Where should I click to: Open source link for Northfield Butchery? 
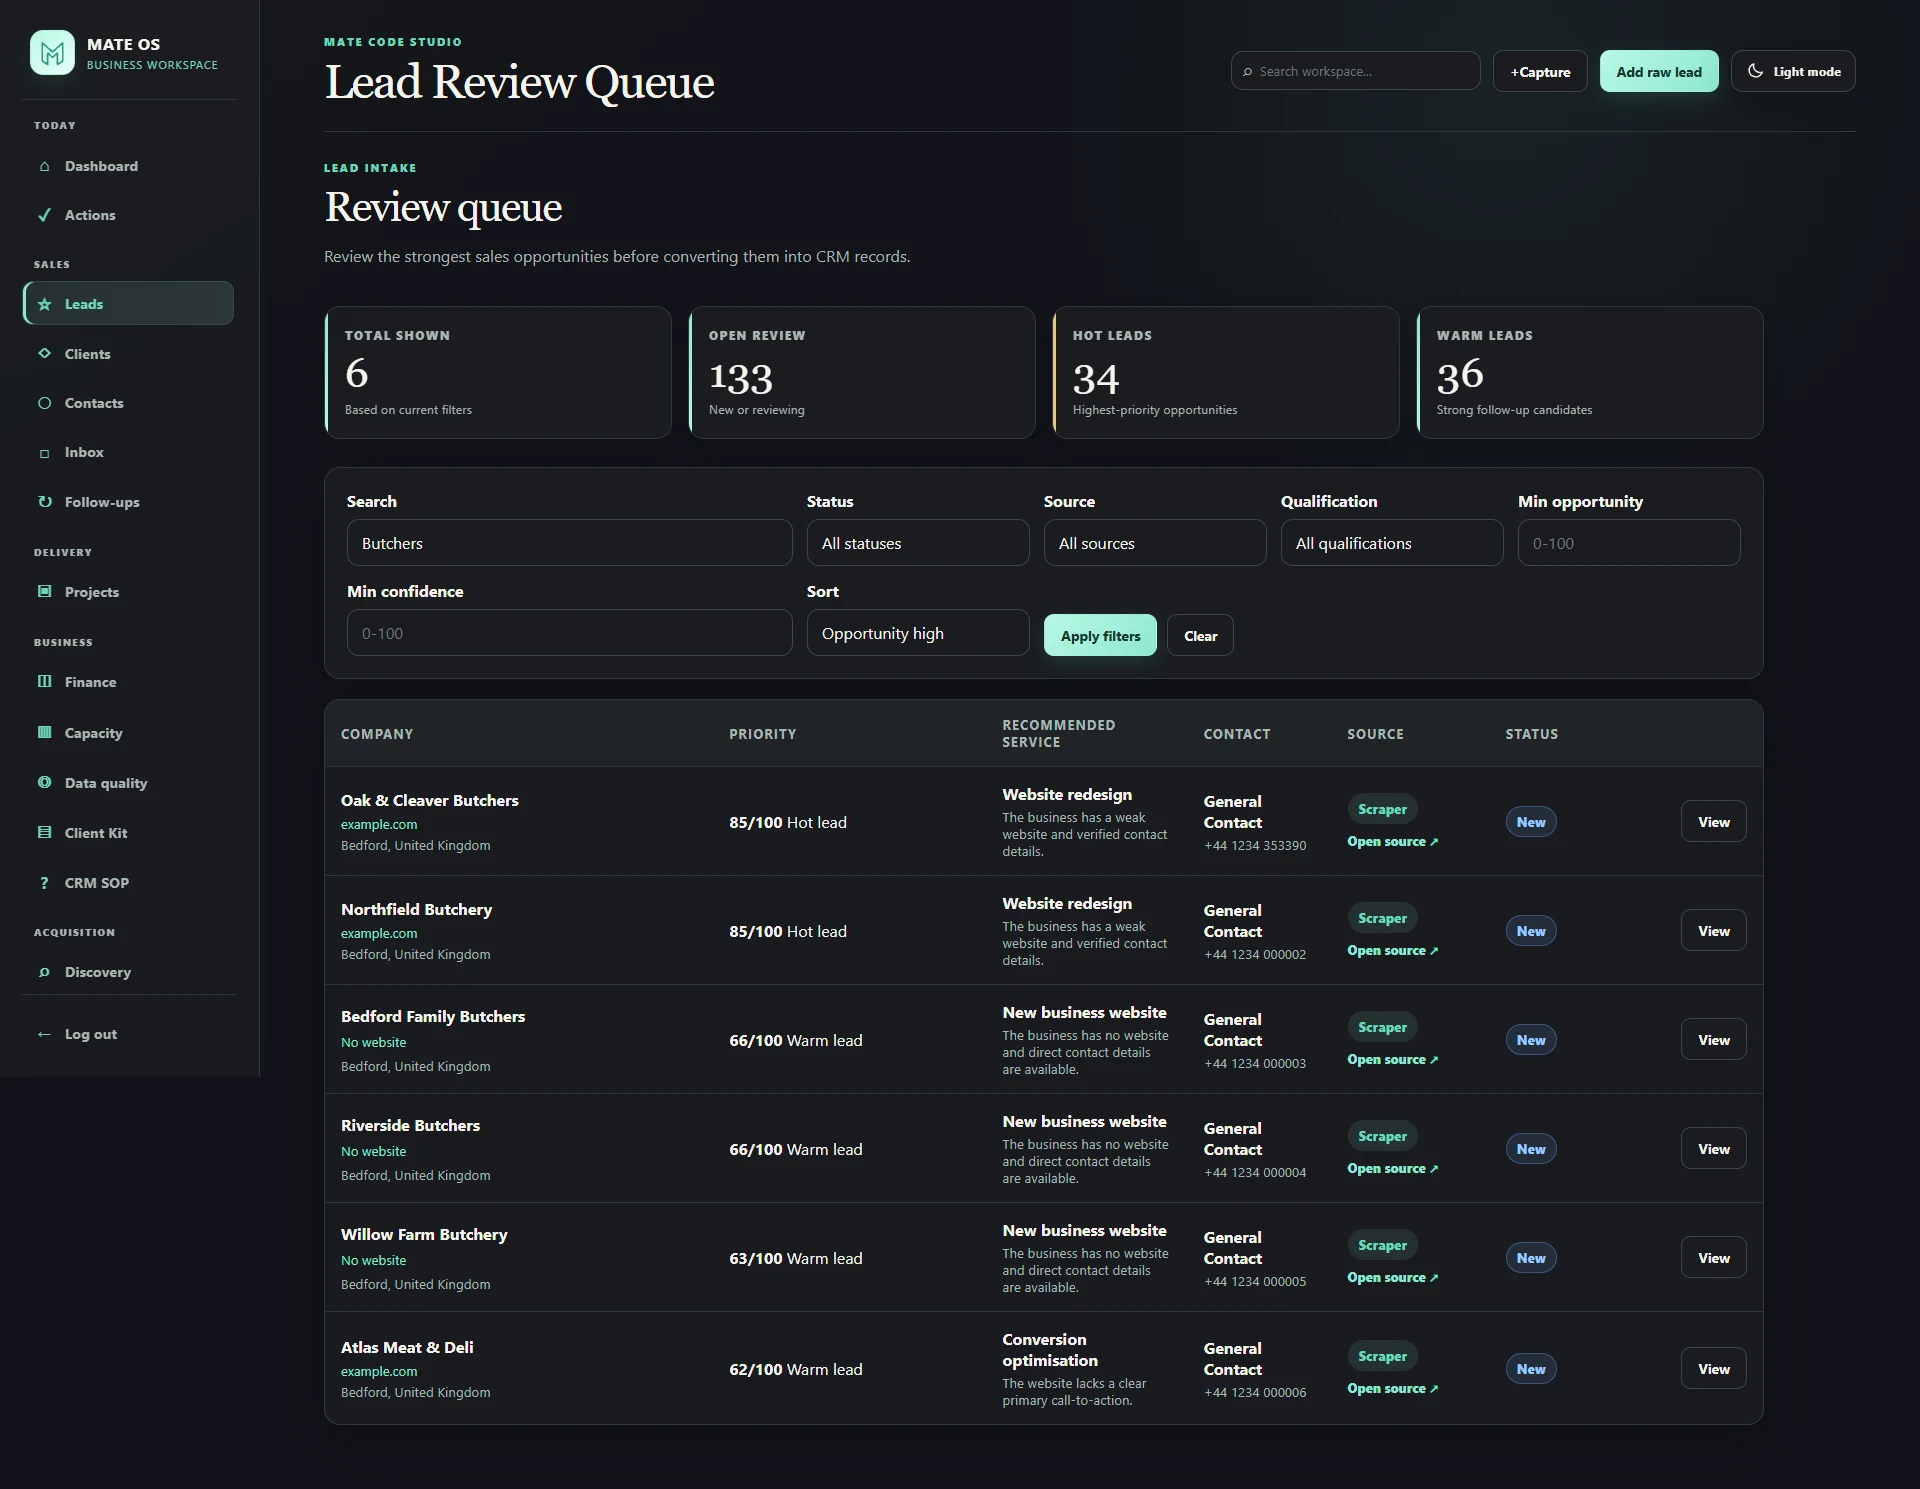pos(1392,950)
